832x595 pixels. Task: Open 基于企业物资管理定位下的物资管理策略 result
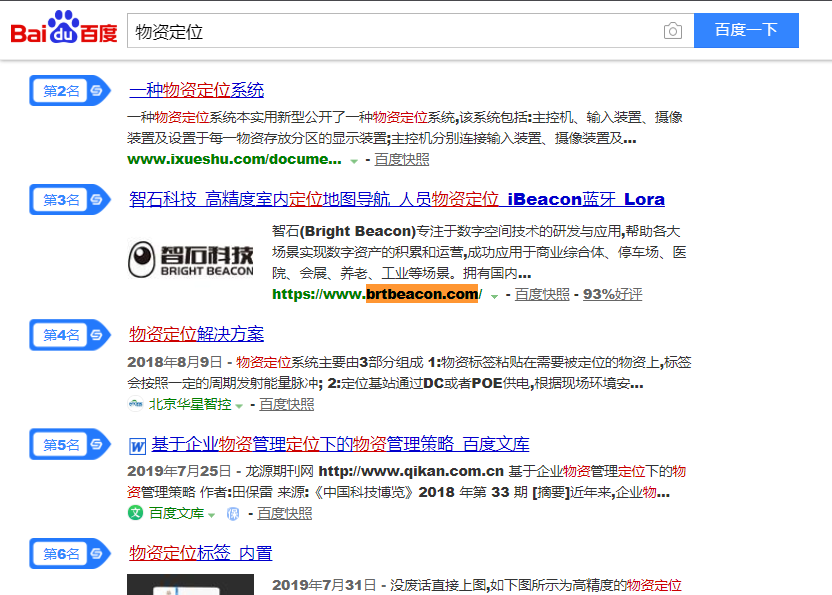tap(340, 444)
